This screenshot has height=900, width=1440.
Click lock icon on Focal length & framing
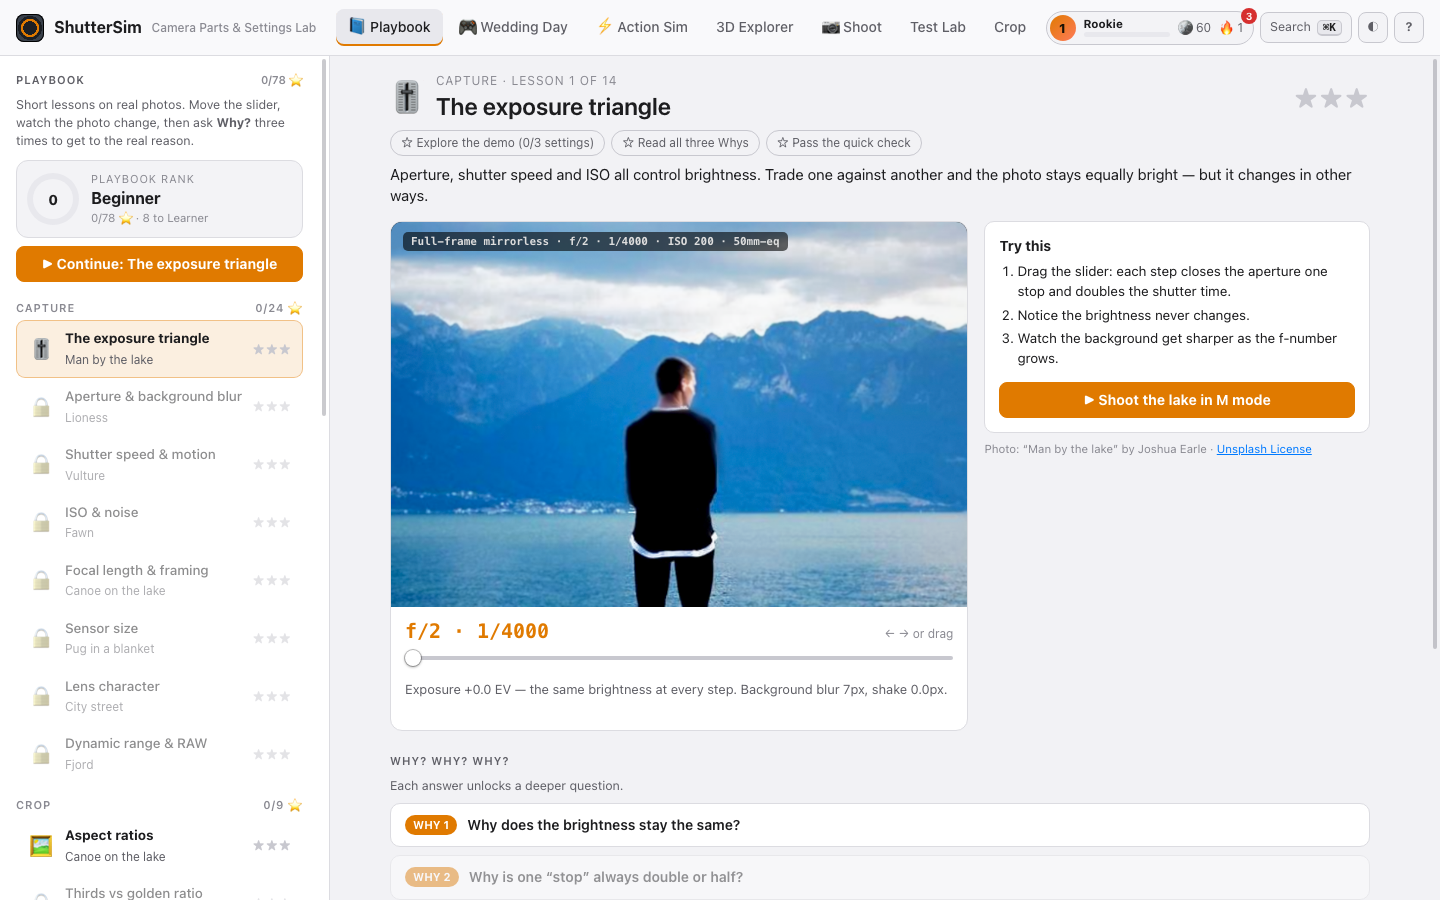coord(41,580)
